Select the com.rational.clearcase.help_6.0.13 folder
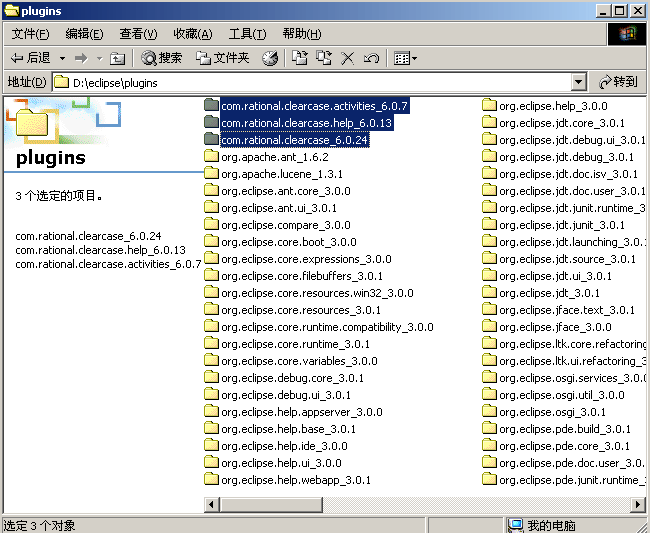 [306, 123]
